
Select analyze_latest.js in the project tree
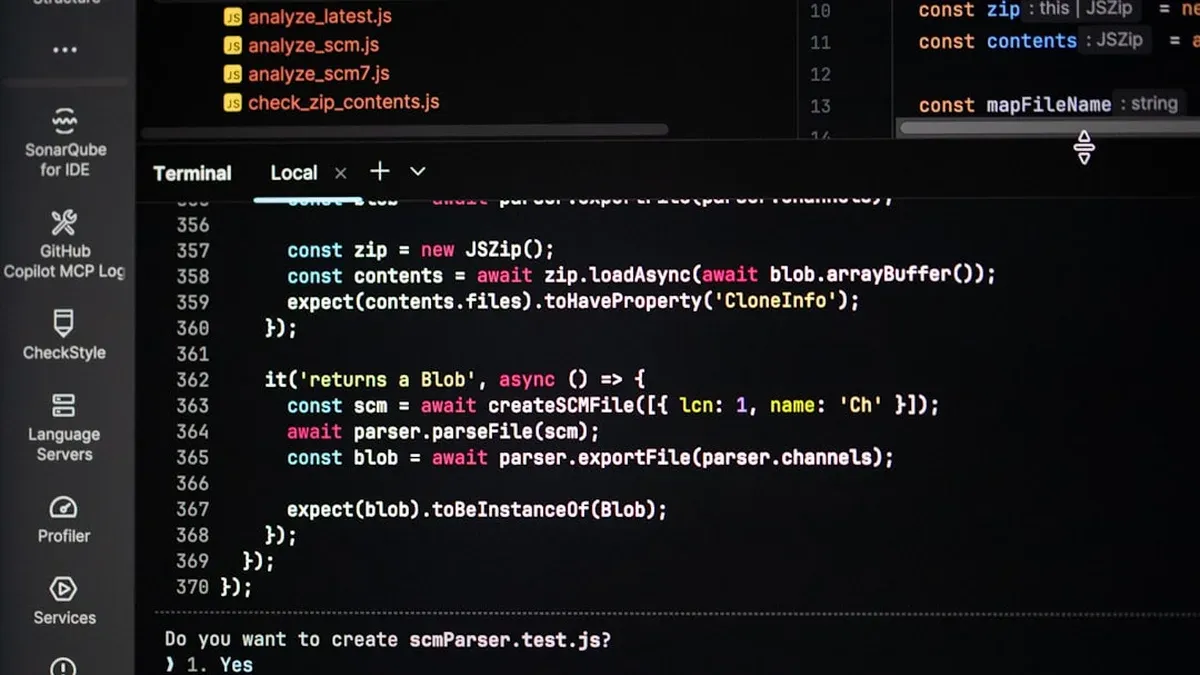tap(319, 16)
